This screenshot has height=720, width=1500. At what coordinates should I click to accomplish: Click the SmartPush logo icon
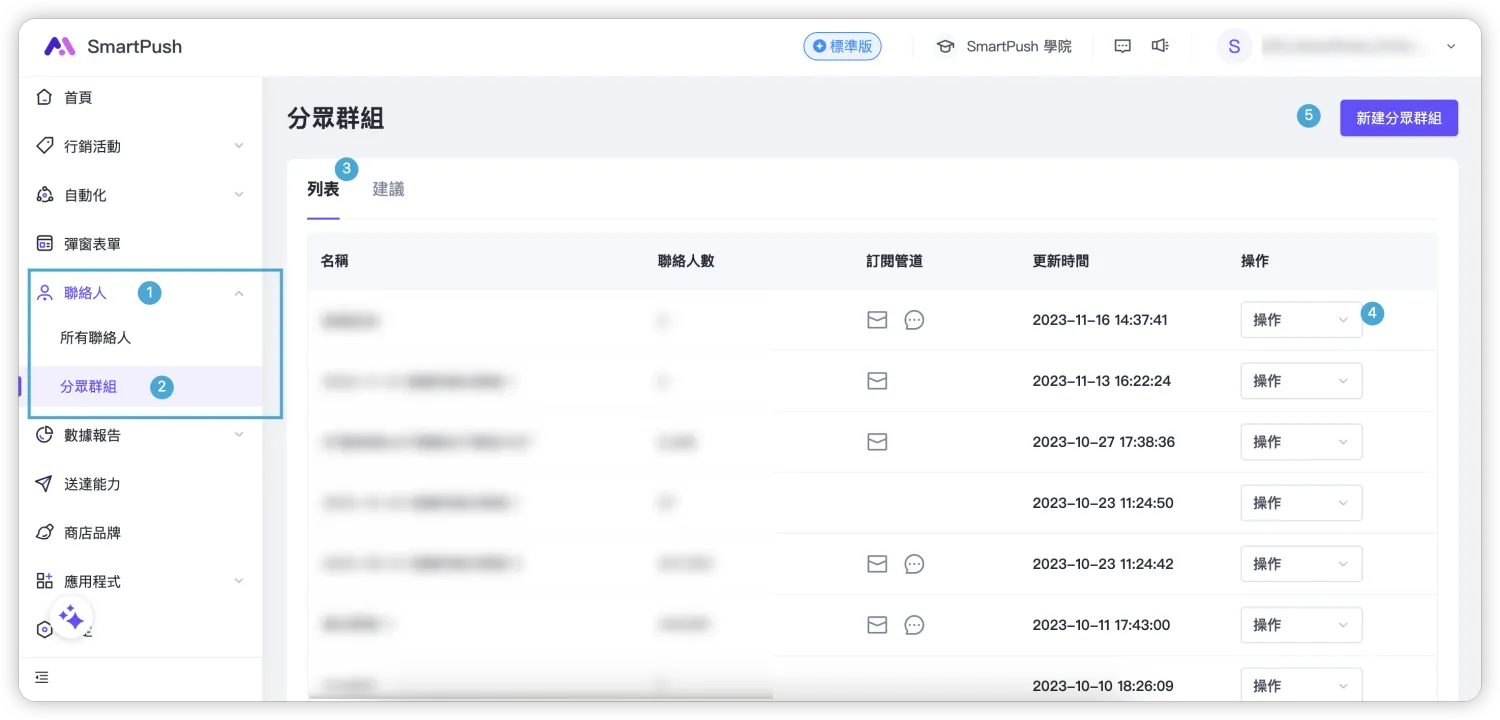tap(60, 47)
